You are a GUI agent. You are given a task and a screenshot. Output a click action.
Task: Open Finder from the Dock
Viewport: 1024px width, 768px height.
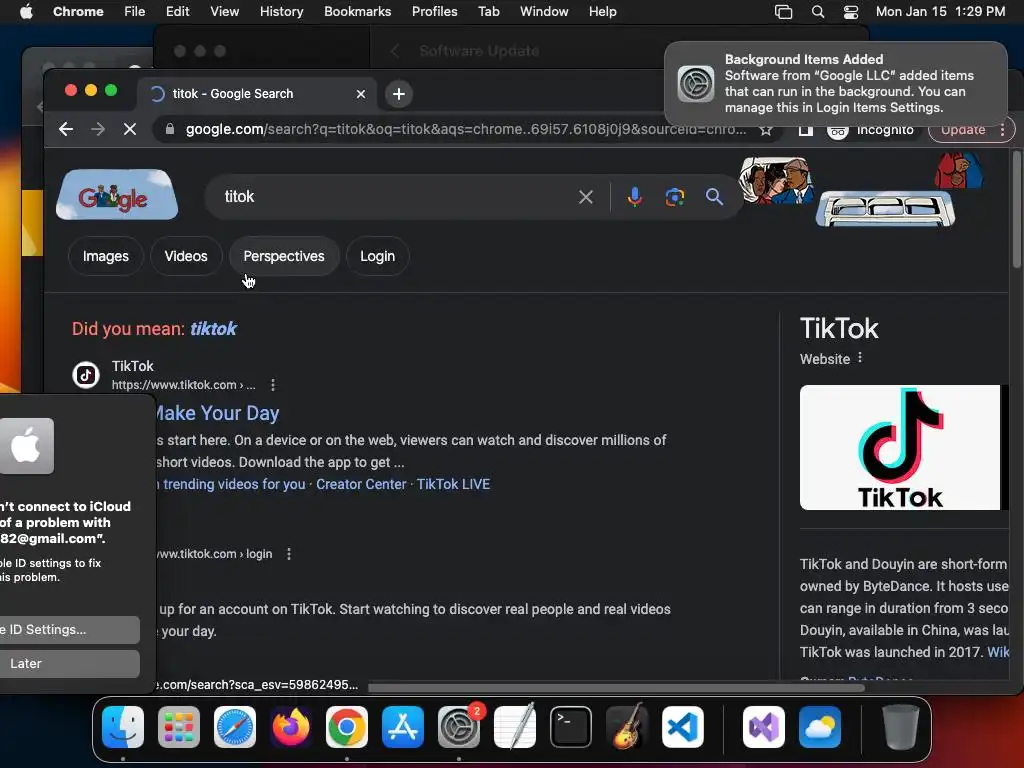pos(123,727)
